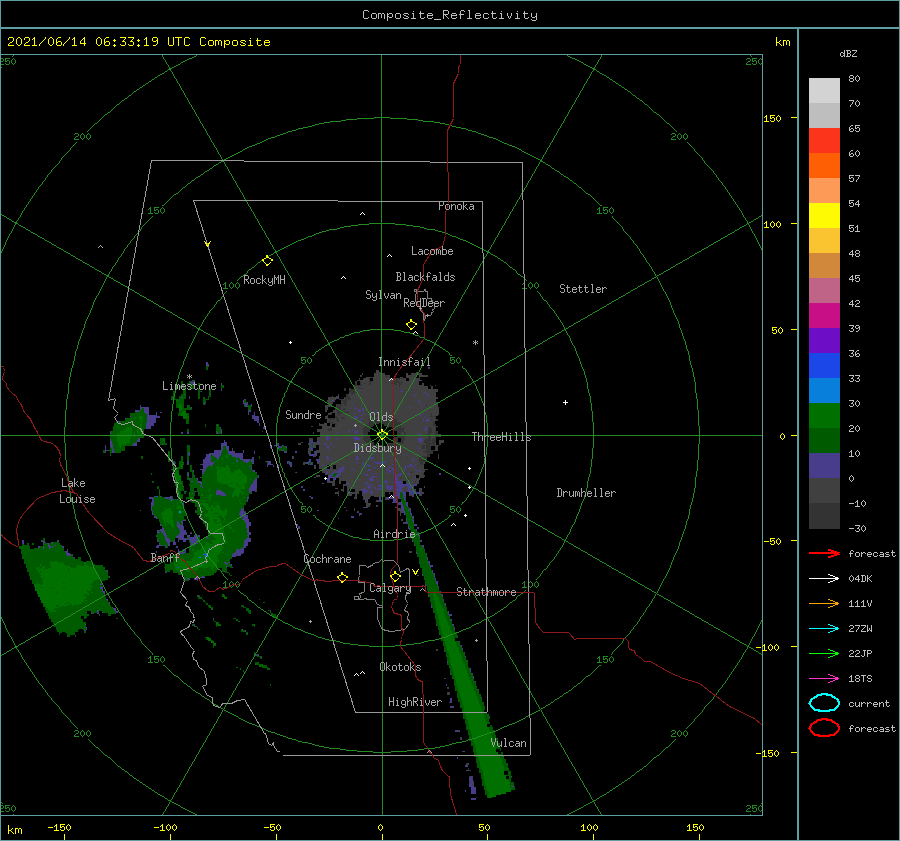Click the HighRiver label
This screenshot has height=841, width=900.
coord(415,702)
